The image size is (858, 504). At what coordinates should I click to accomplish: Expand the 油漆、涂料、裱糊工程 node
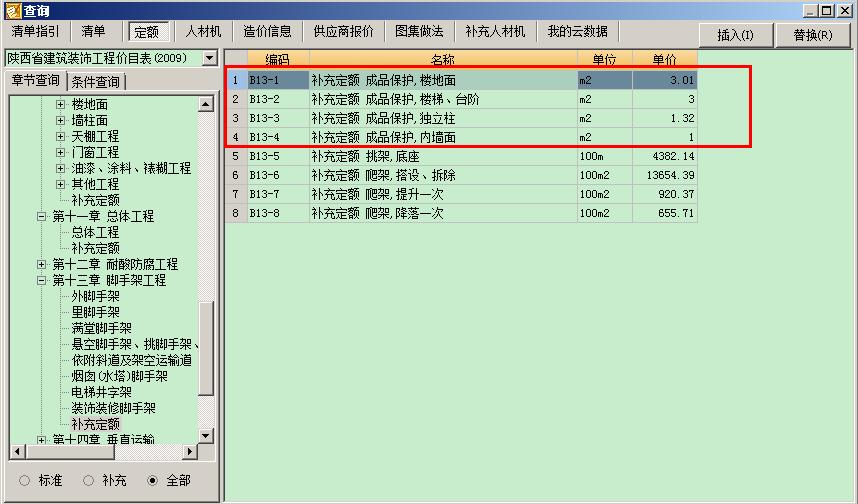(x=60, y=168)
